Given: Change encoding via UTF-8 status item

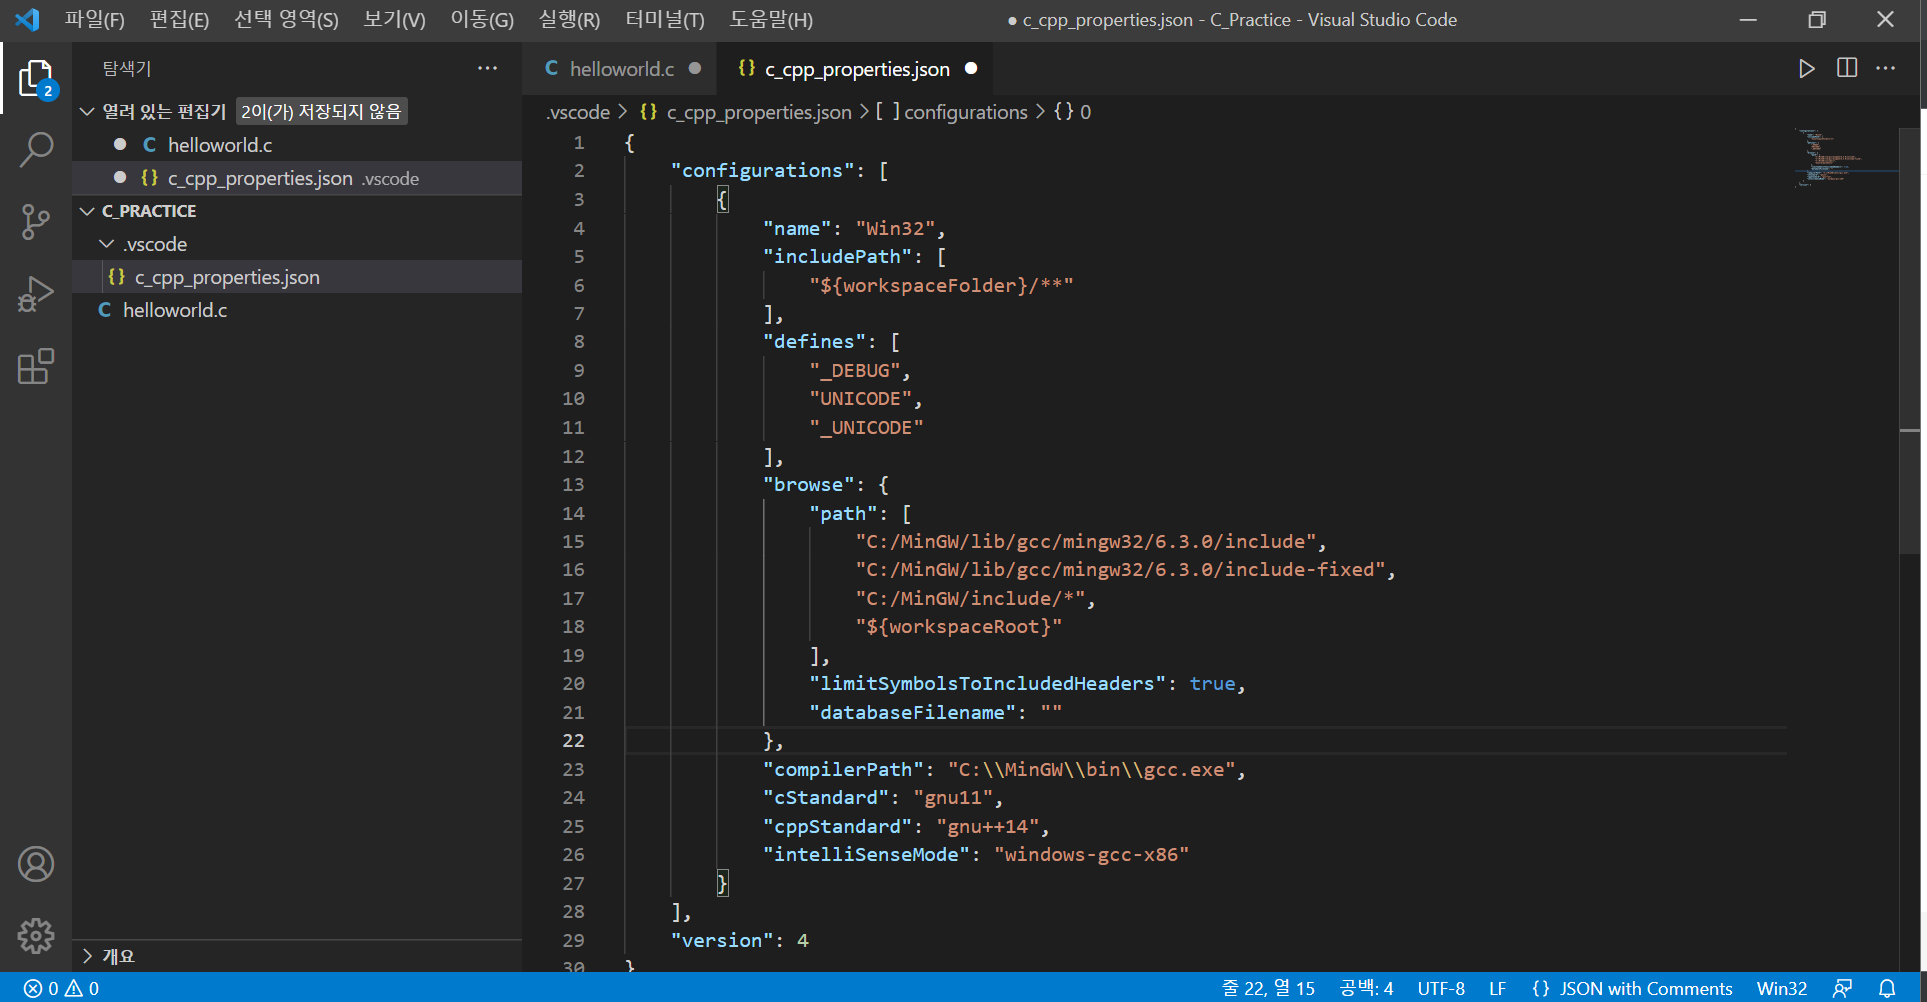Looking at the screenshot, I should 1441,988.
